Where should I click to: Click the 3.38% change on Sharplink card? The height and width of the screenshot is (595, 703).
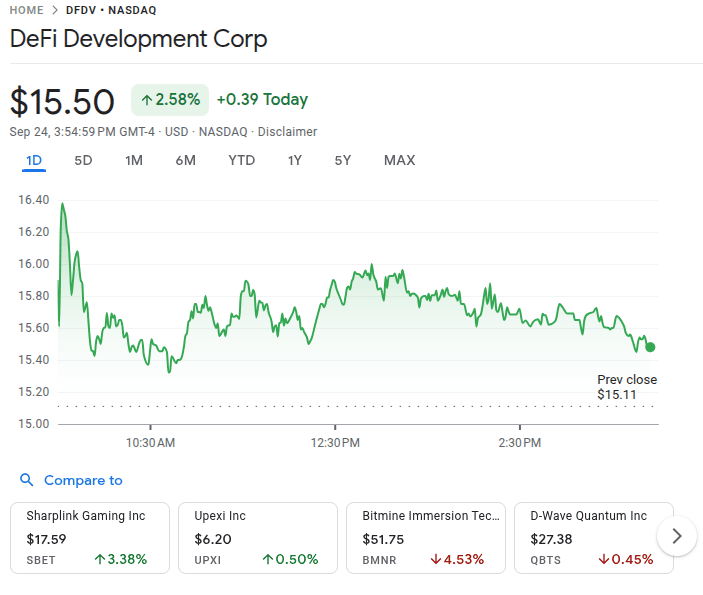[x=121, y=559]
